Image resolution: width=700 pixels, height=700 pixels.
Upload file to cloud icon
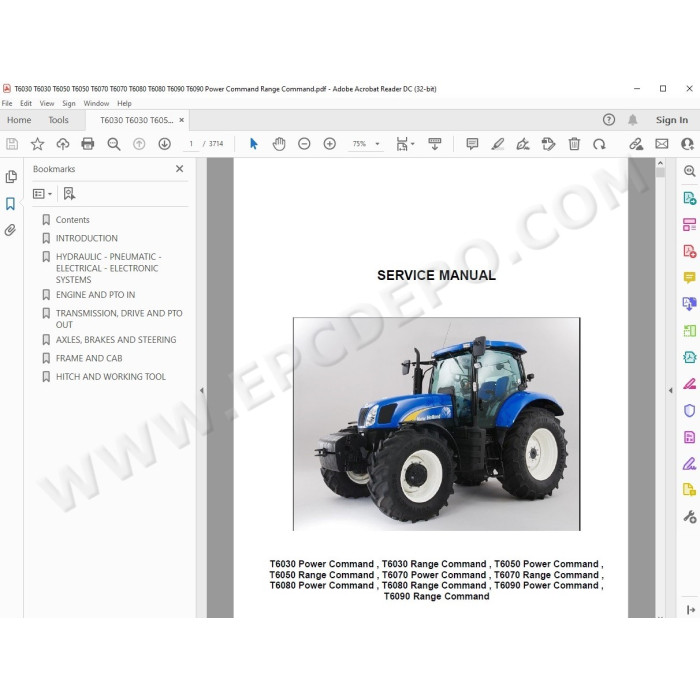(62, 144)
